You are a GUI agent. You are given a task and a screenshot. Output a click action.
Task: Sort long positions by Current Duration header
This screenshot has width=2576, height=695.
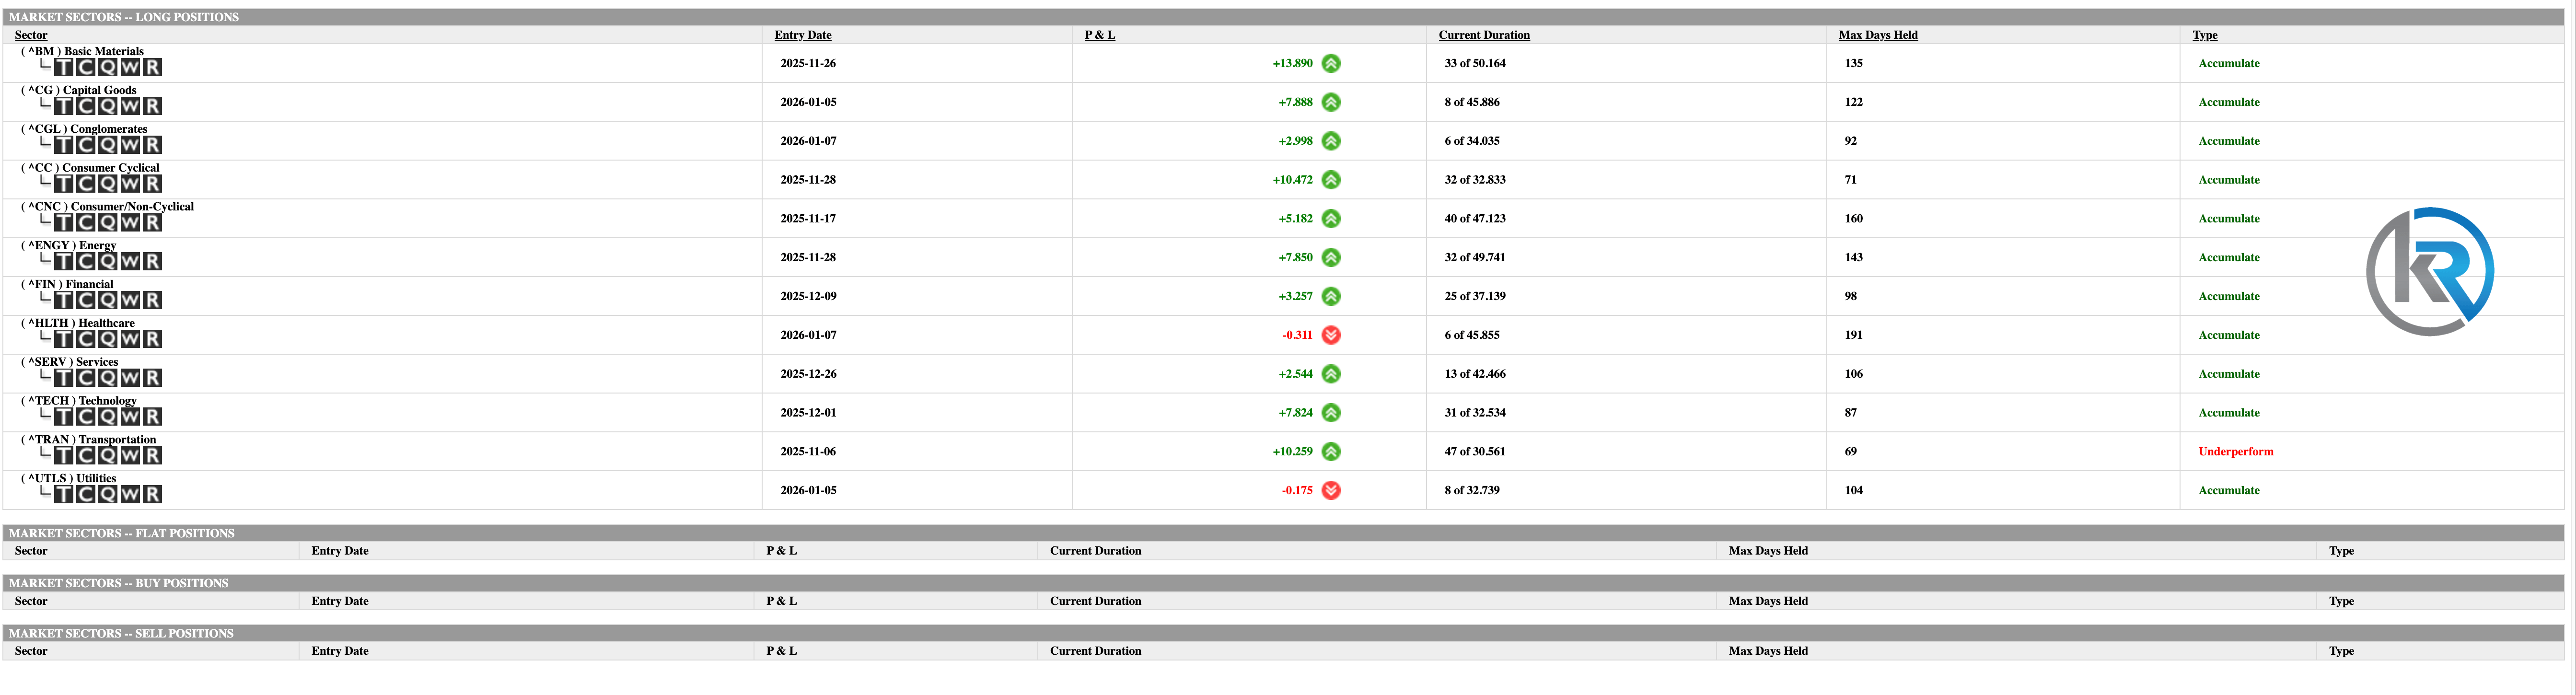pos(1484,35)
